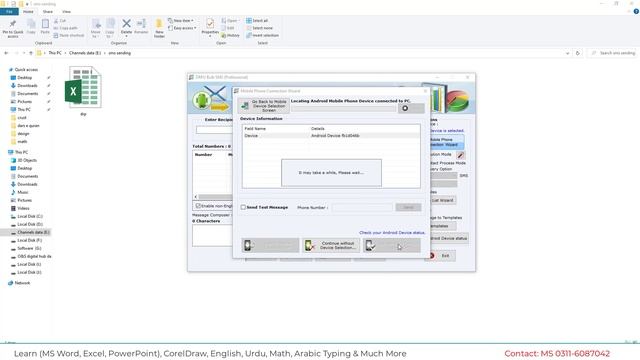Click Copy path in the ribbon
The width and height of the screenshot is (640, 360).
pyautogui.click(x=66, y=28)
